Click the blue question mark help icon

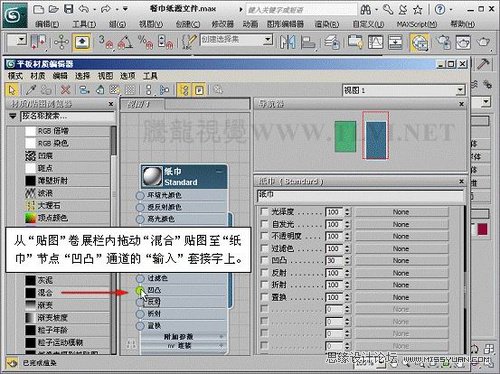coord(440,10)
